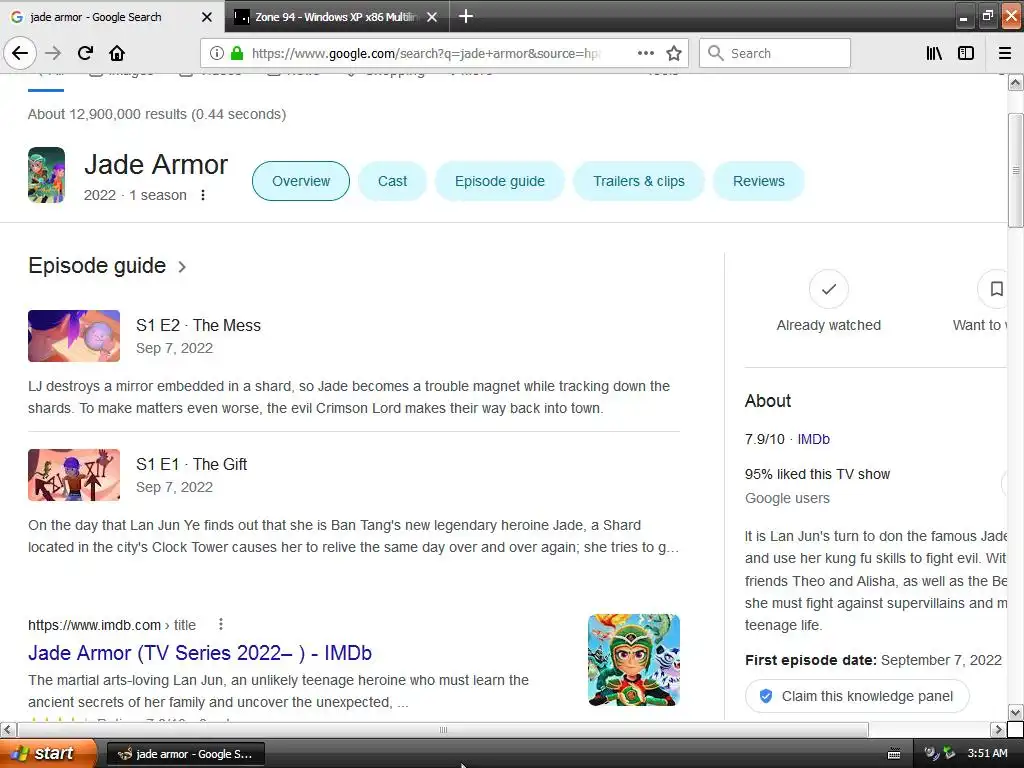Click the S1 E1 · The Gift title
Viewport: 1024px width, 768px height.
tap(191, 464)
